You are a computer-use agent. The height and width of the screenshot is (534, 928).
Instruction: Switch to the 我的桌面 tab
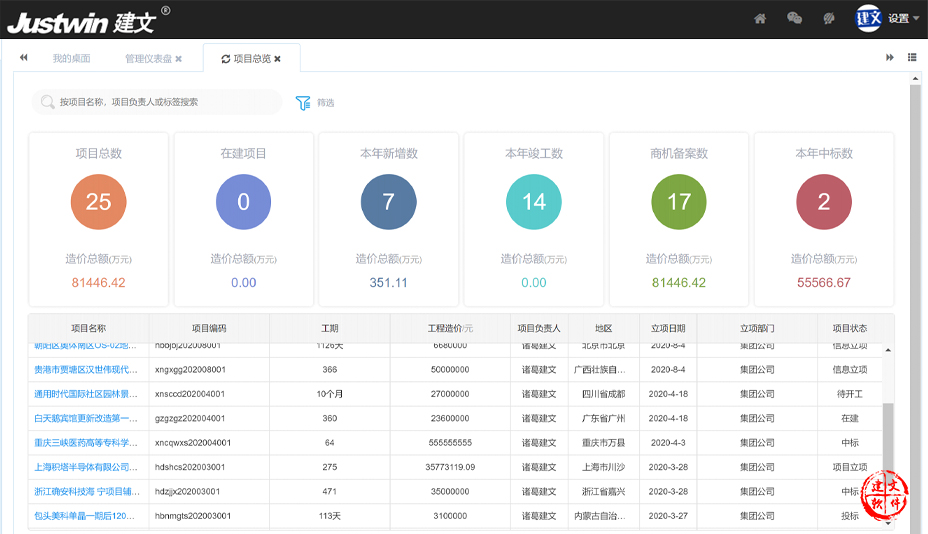click(x=71, y=59)
